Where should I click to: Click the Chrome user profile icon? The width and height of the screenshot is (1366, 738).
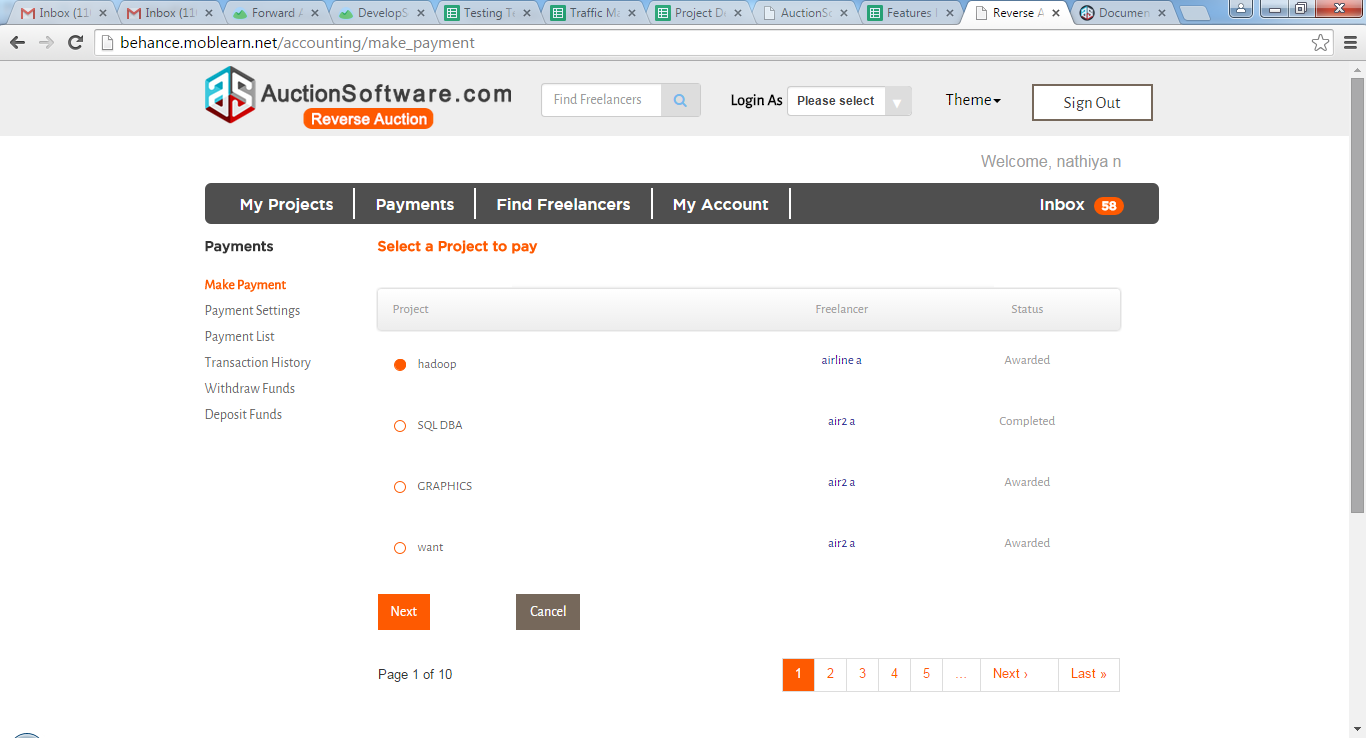point(1240,8)
